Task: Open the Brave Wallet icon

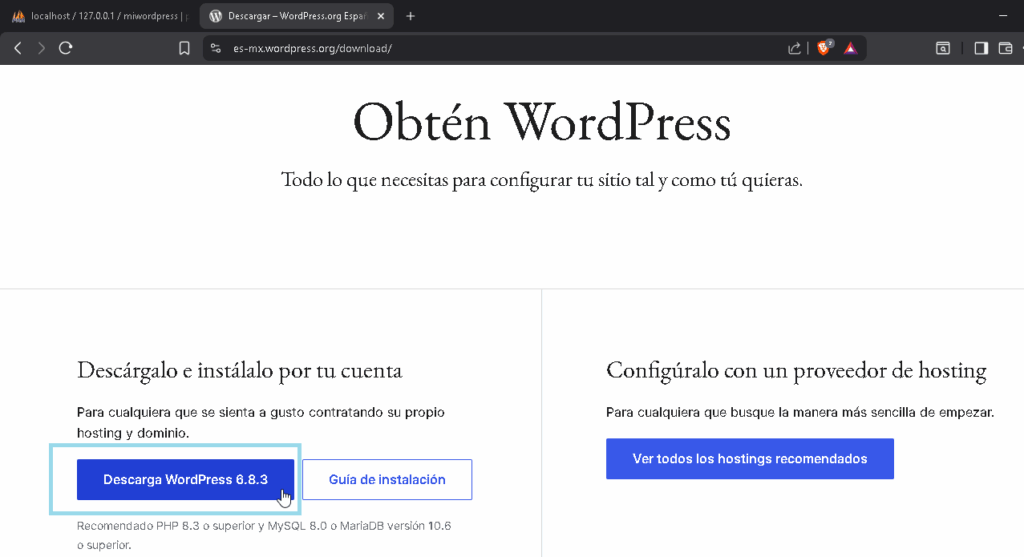Action: pyautogui.click(x=1006, y=48)
